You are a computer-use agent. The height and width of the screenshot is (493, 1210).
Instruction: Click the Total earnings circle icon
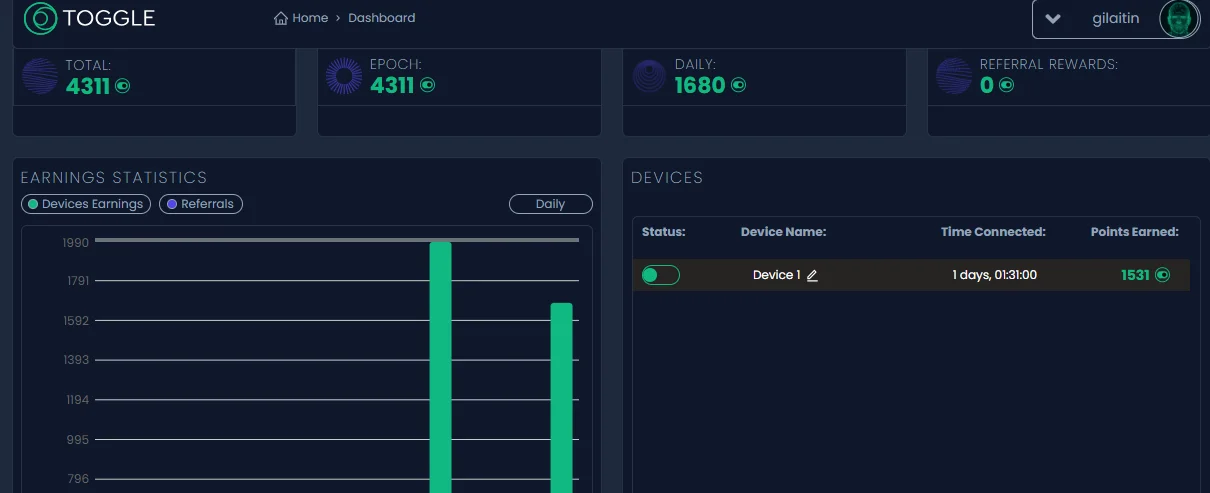coord(40,76)
